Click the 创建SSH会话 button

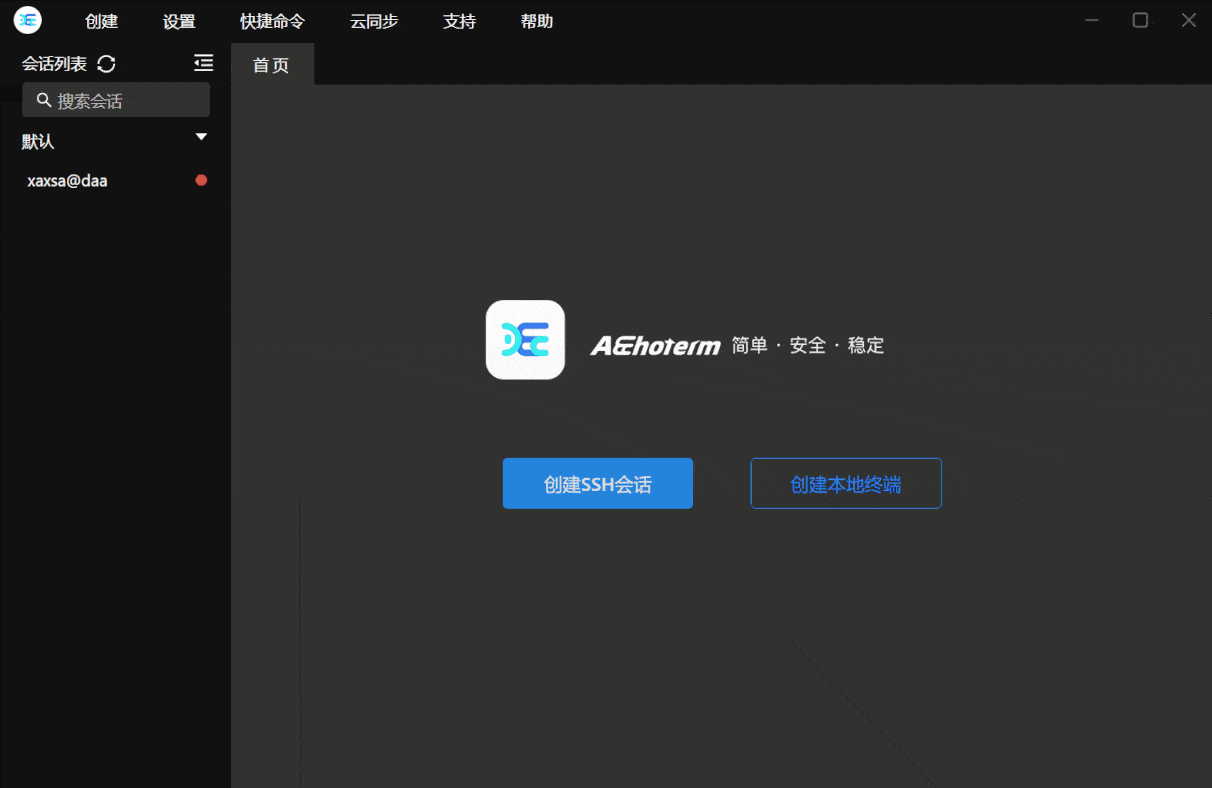pos(597,484)
